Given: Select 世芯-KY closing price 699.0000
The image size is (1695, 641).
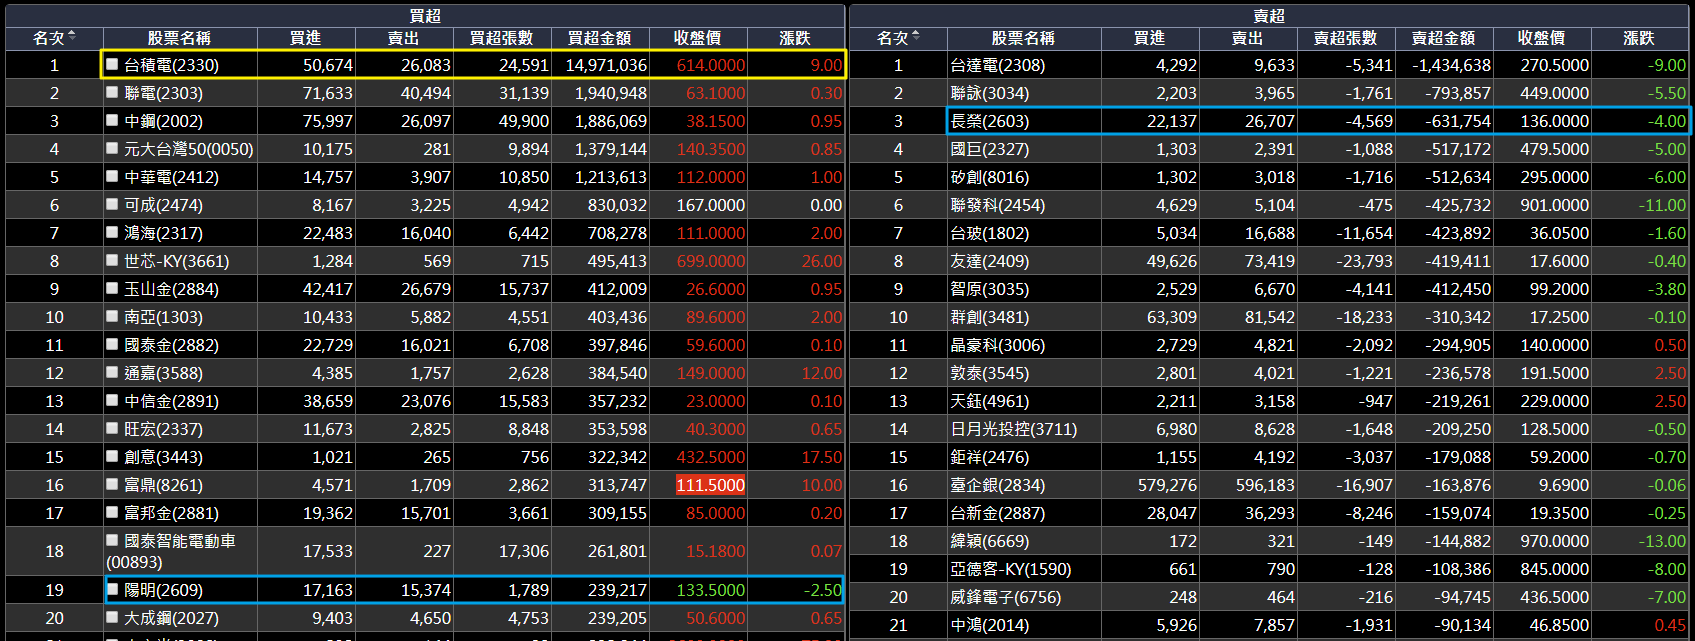Looking at the screenshot, I should click(x=711, y=261).
